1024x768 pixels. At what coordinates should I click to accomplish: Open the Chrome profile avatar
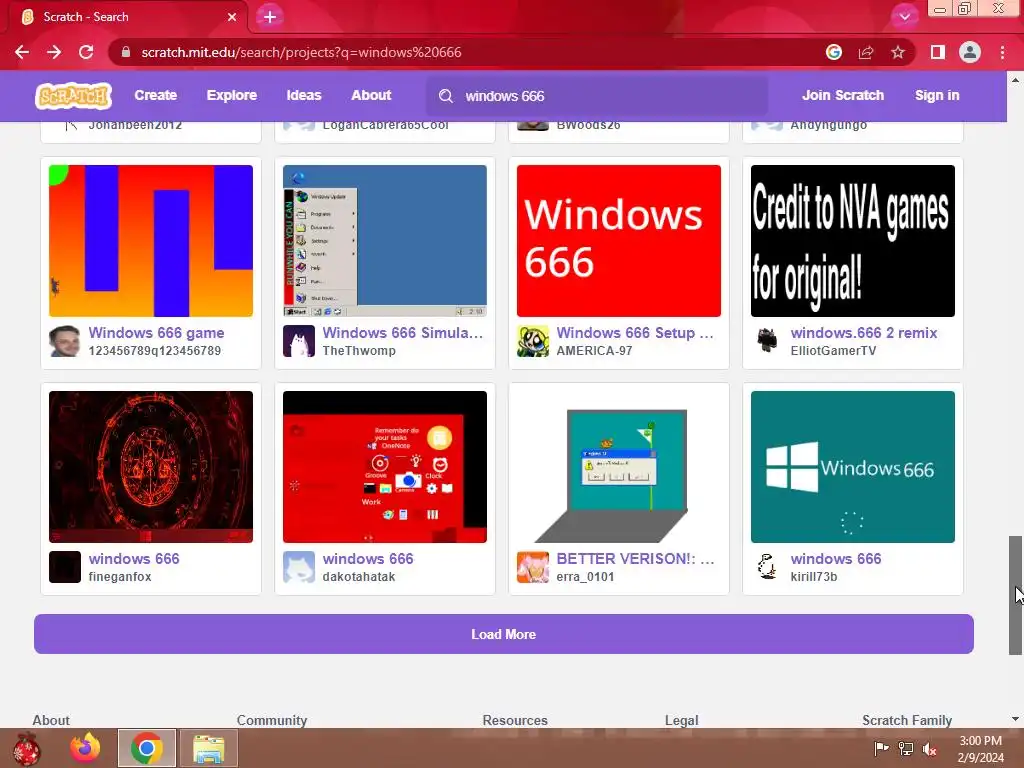coord(970,52)
